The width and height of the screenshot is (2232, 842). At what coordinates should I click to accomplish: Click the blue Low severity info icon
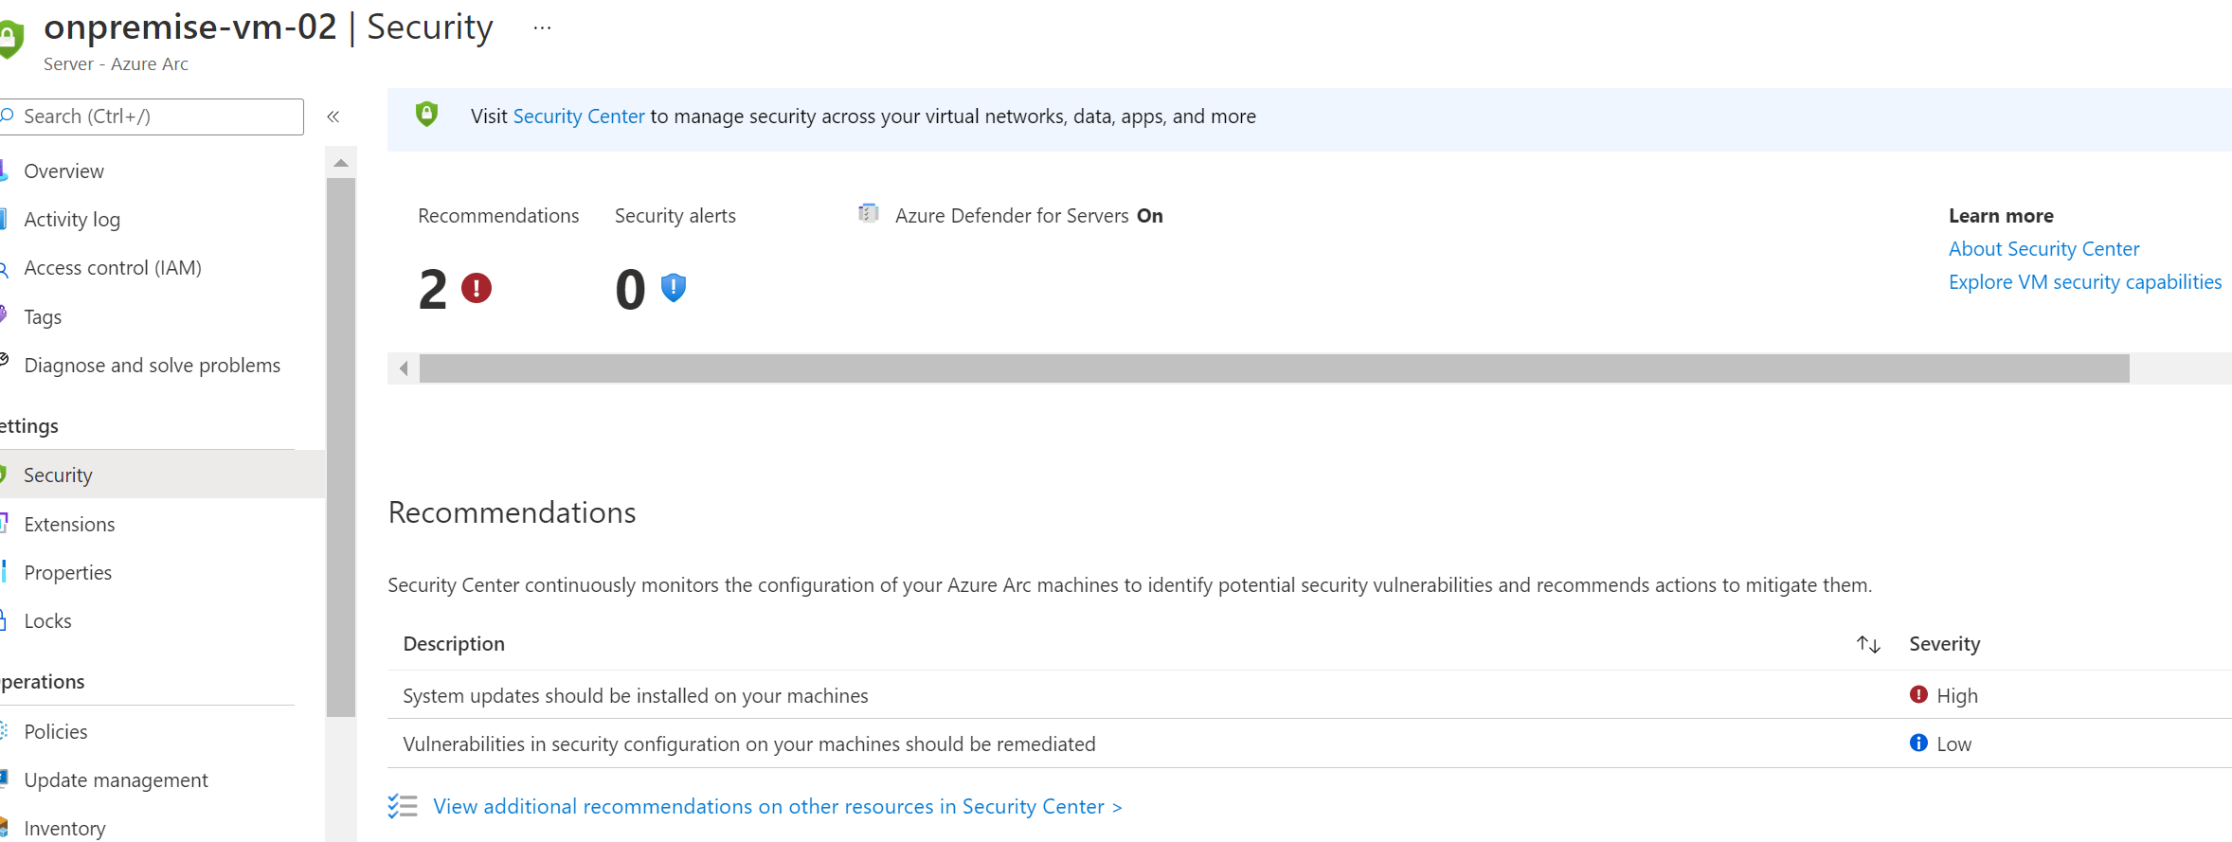pos(1918,742)
